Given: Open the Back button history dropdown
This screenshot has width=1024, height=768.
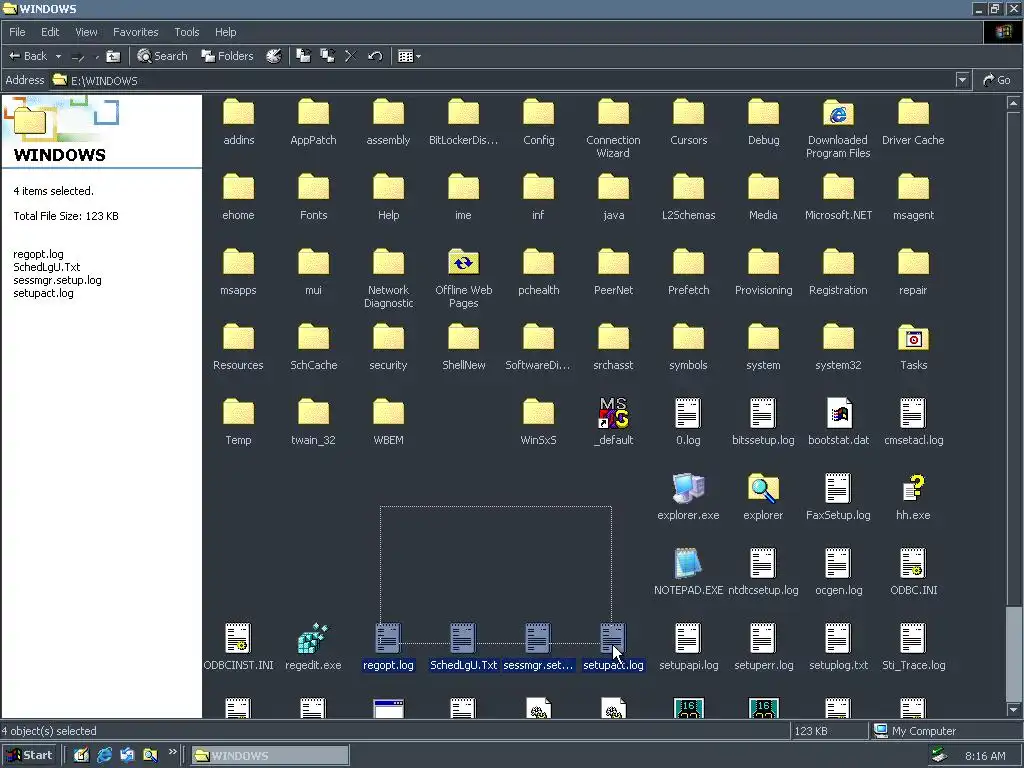Looking at the screenshot, I should 58,57.
